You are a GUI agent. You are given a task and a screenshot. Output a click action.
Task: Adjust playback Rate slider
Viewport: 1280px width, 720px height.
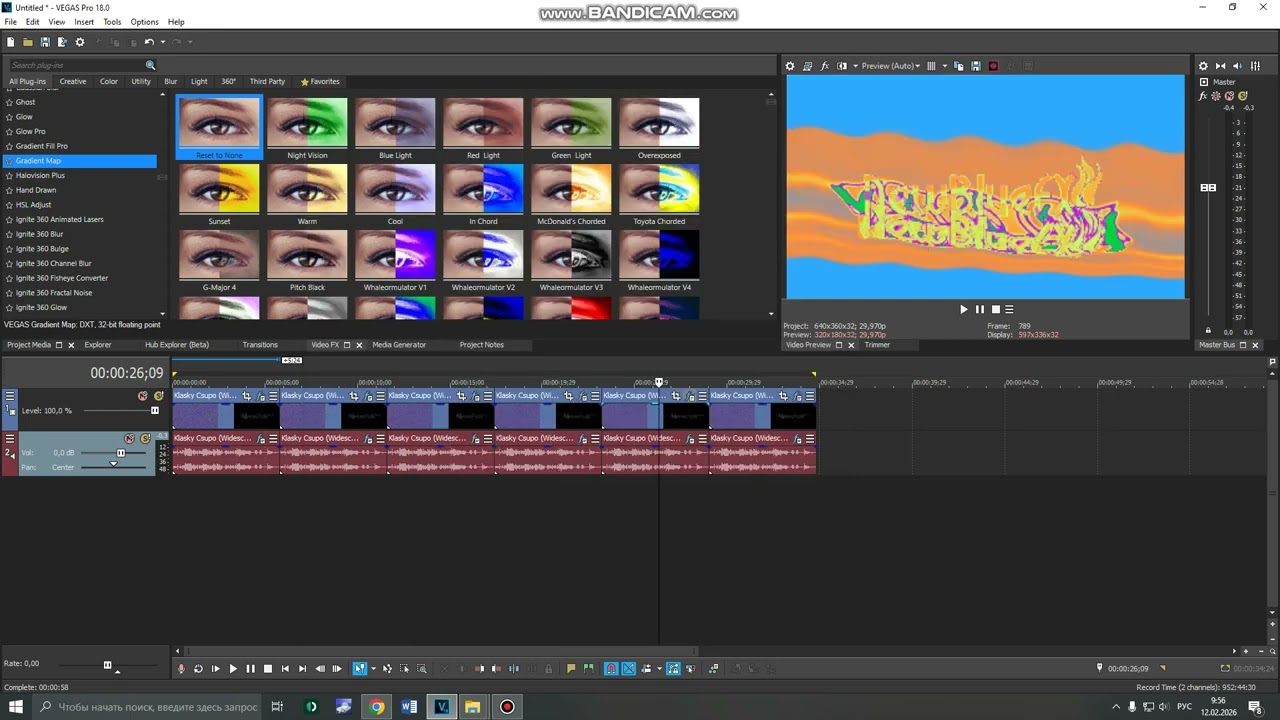[x=107, y=665]
